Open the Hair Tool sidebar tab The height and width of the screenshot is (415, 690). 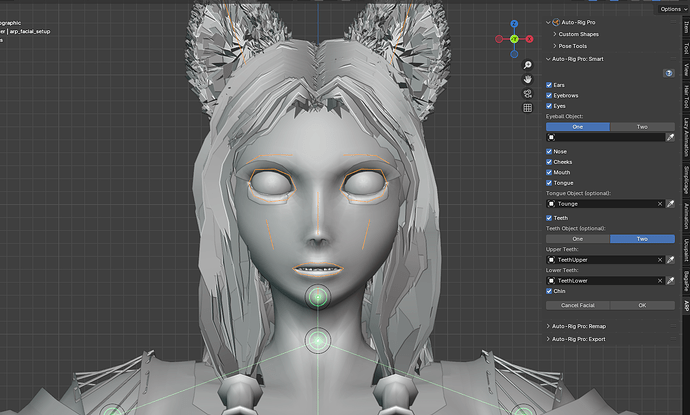click(x=686, y=97)
